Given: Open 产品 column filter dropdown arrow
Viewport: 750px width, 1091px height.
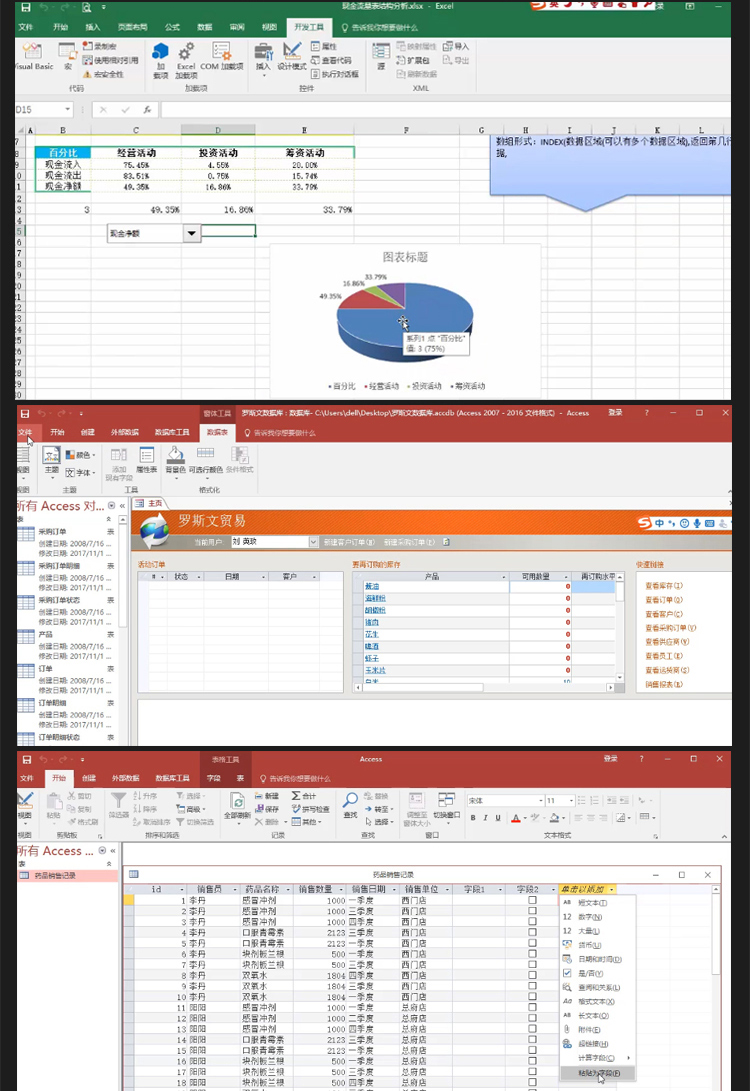Looking at the screenshot, I should (x=504, y=577).
